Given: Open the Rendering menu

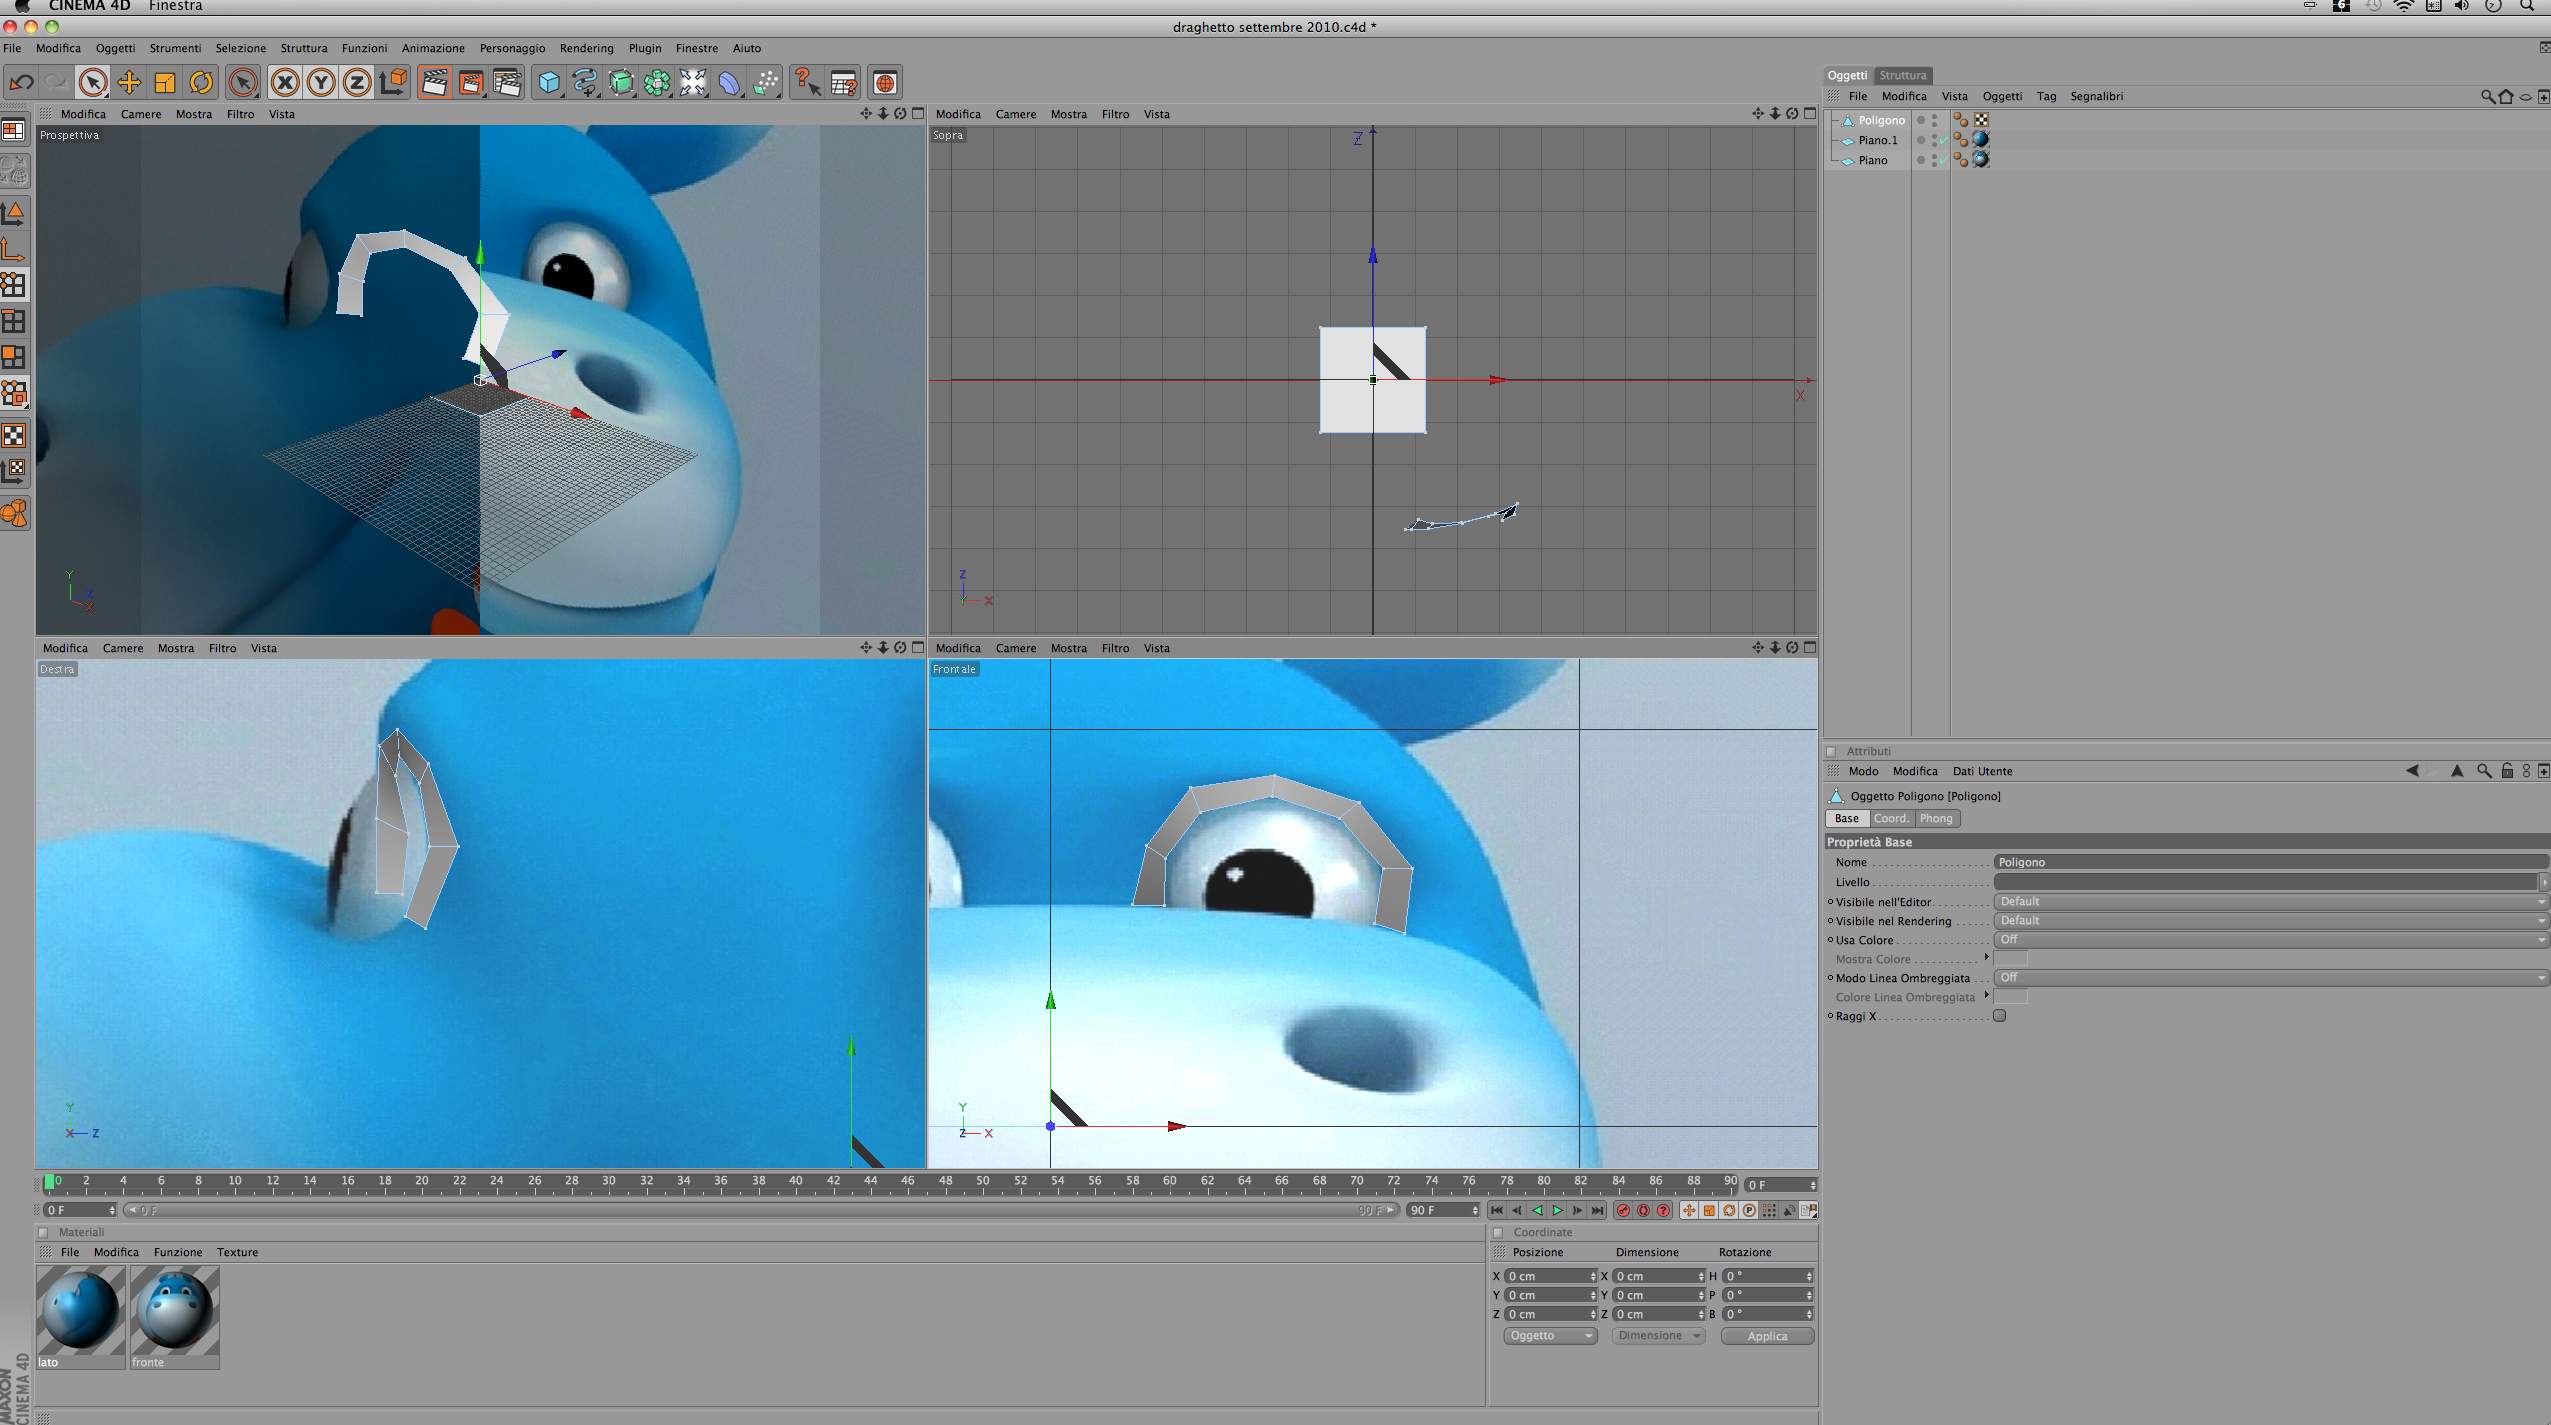Looking at the screenshot, I should (586, 48).
